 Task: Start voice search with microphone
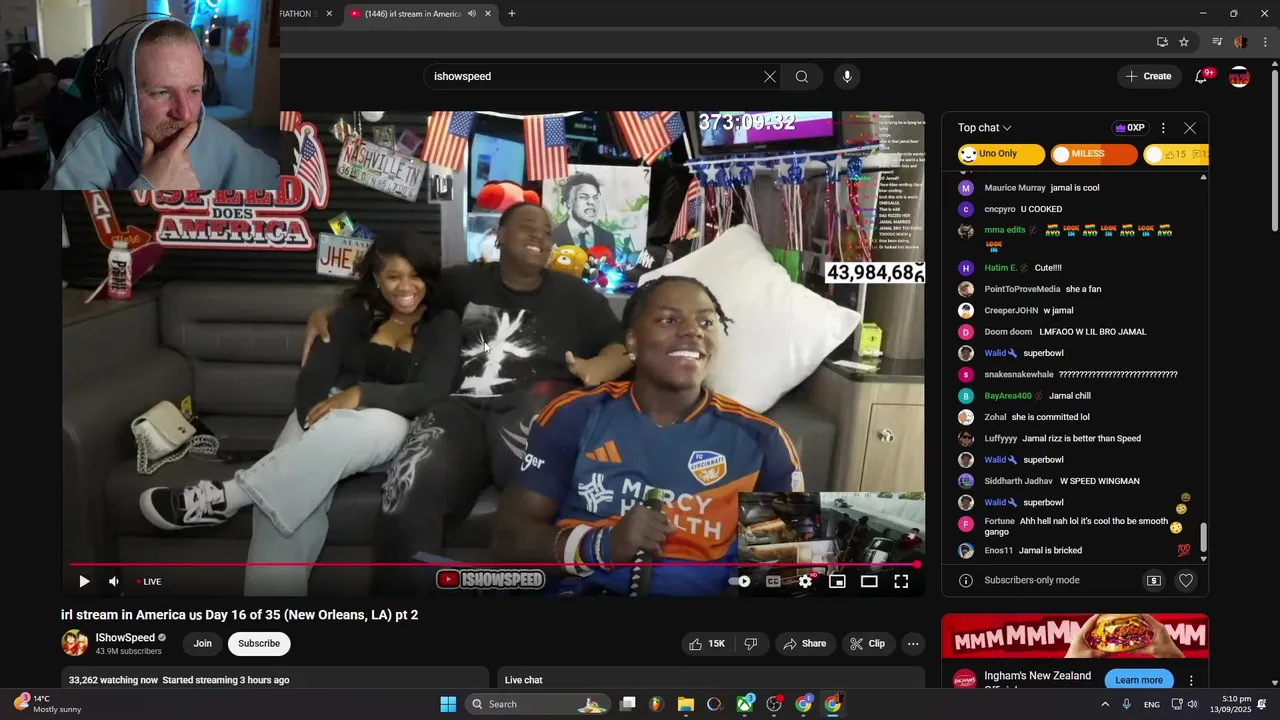(x=847, y=76)
